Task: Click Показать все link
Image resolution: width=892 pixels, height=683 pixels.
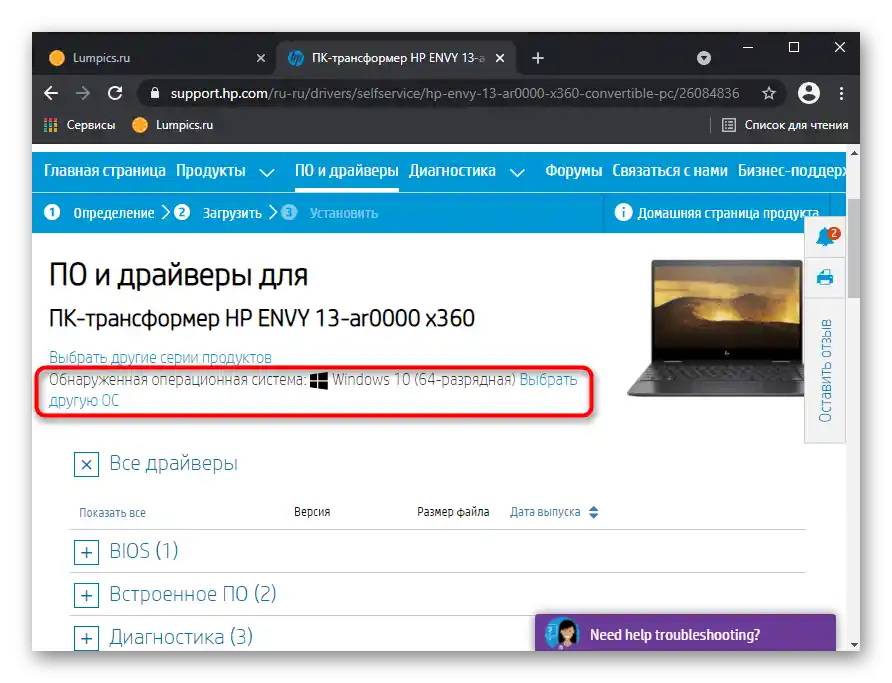Action: (112, 513)
